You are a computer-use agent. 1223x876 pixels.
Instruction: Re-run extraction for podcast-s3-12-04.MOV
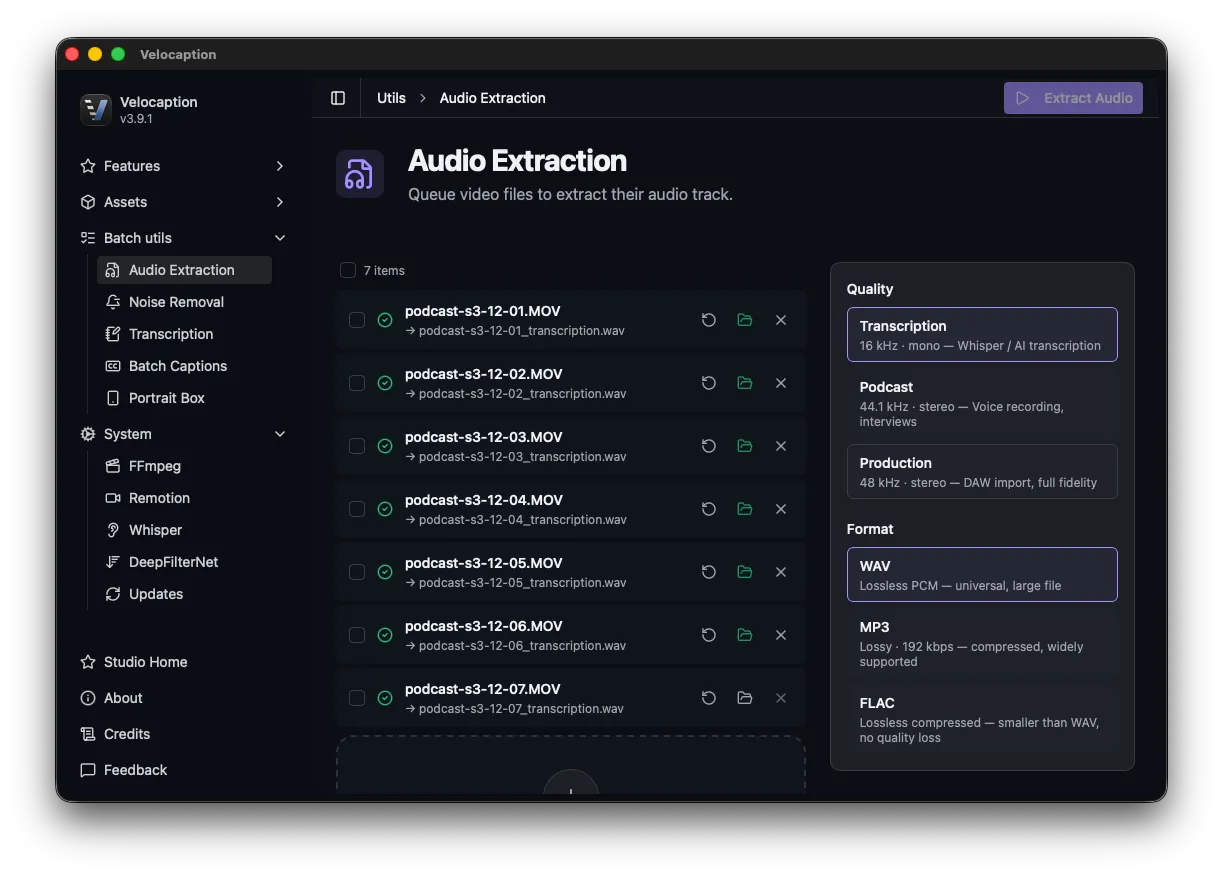[709, 509]
